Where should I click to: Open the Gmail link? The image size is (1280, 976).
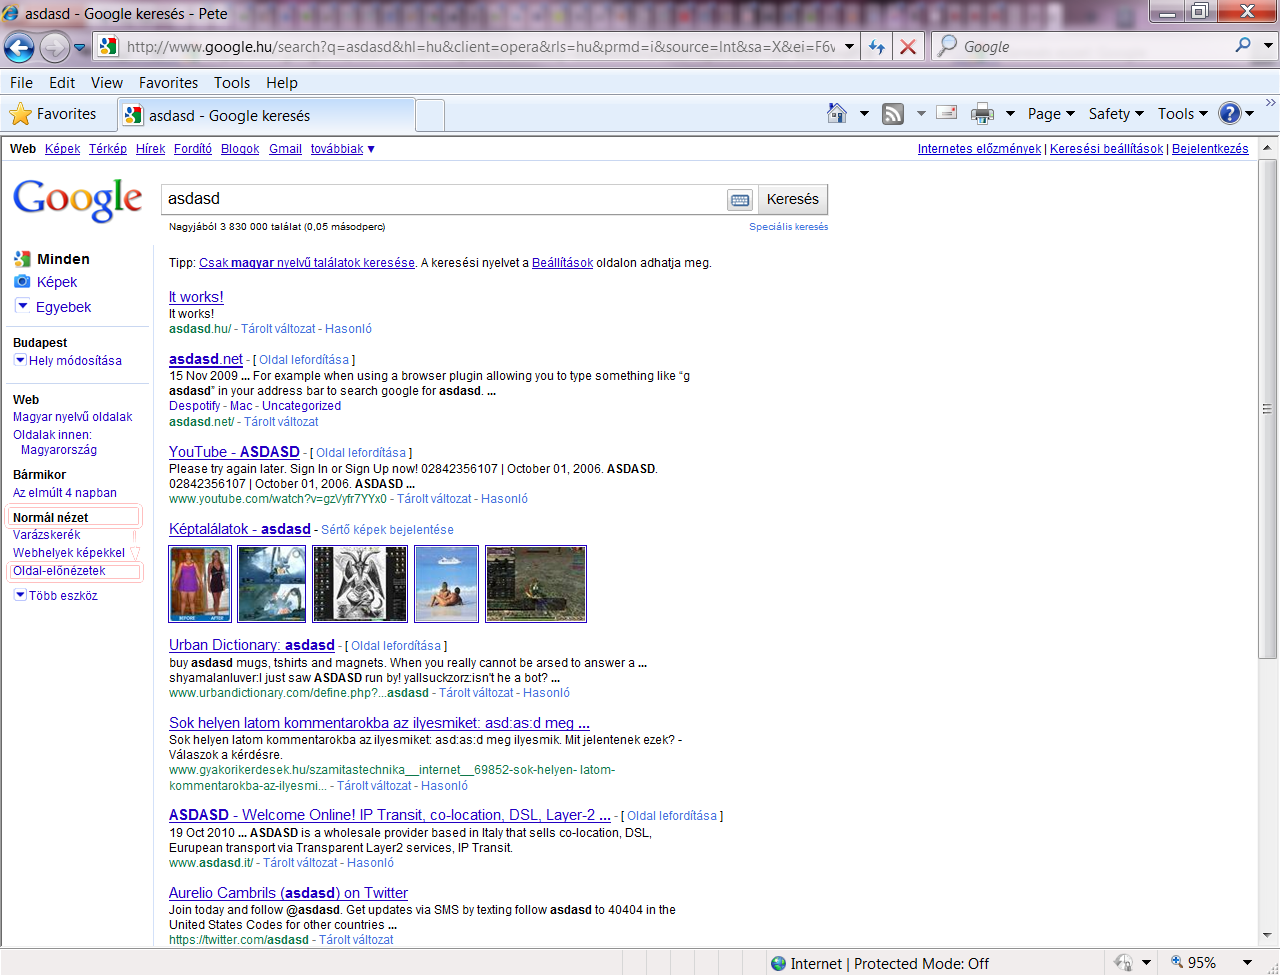click(285, 149)
